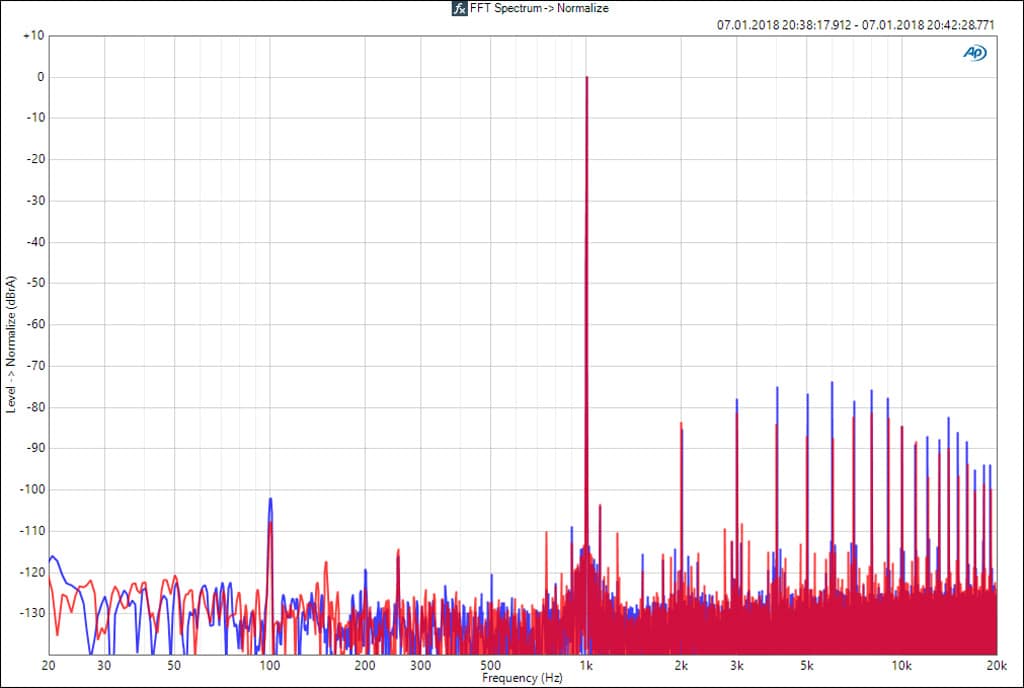This screenshot has width=1024, height=688.
Task: Click the 2 kHz second harmonic peak
Action: point(681,424)
